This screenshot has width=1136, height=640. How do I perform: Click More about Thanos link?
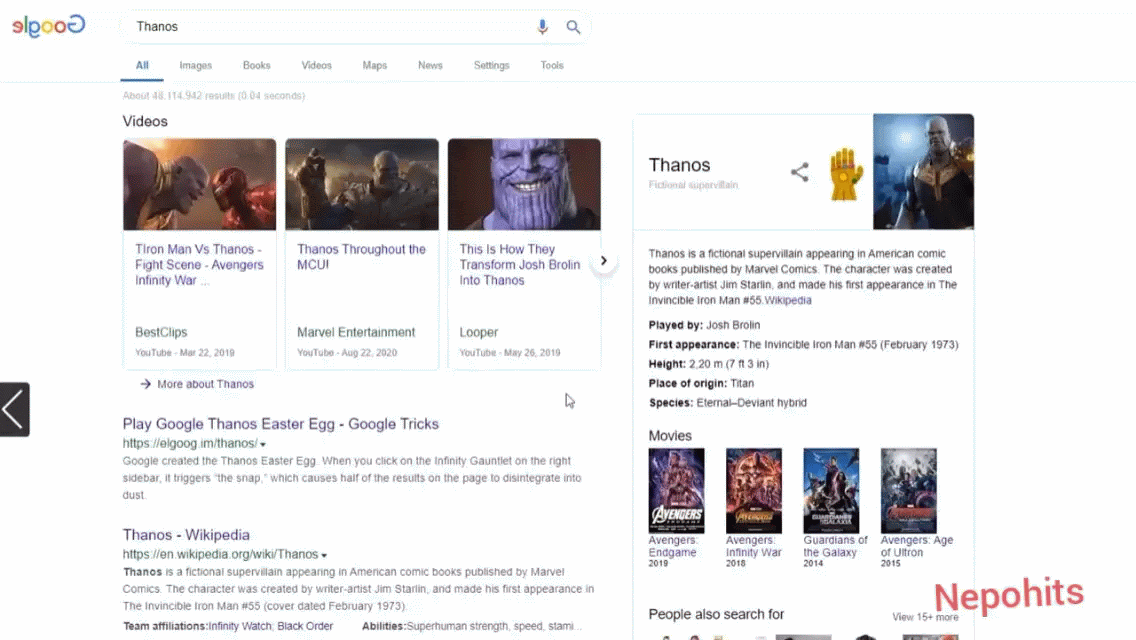(205, 384)
